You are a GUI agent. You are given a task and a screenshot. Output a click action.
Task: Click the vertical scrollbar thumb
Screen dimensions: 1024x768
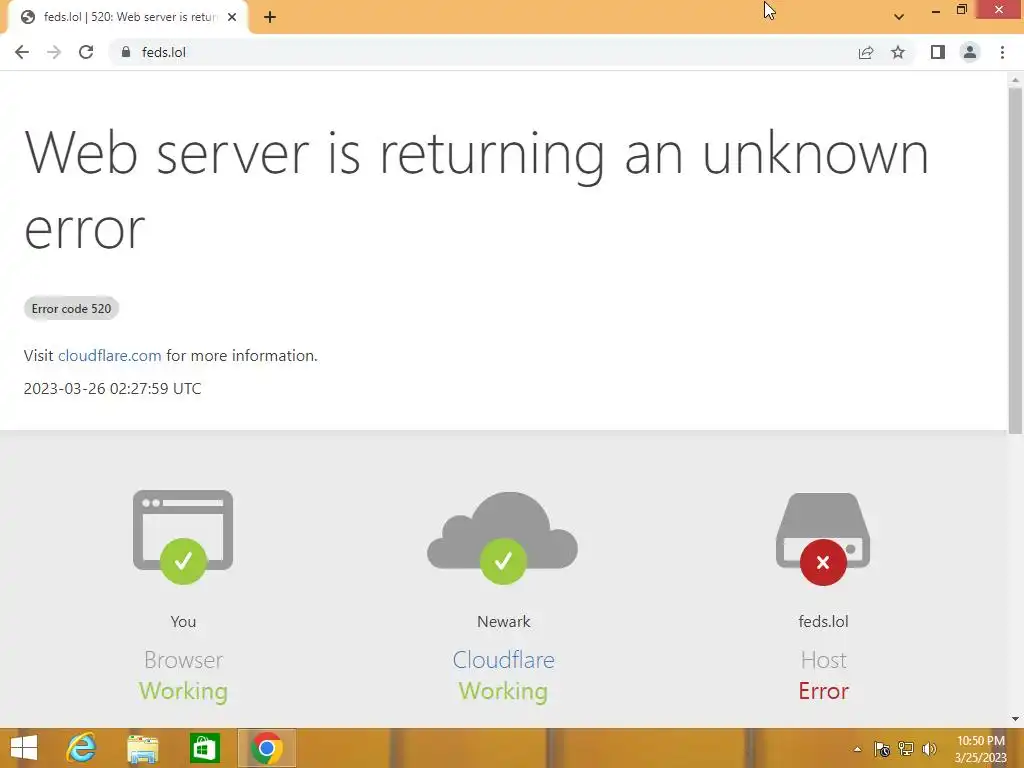point(1015,261)
